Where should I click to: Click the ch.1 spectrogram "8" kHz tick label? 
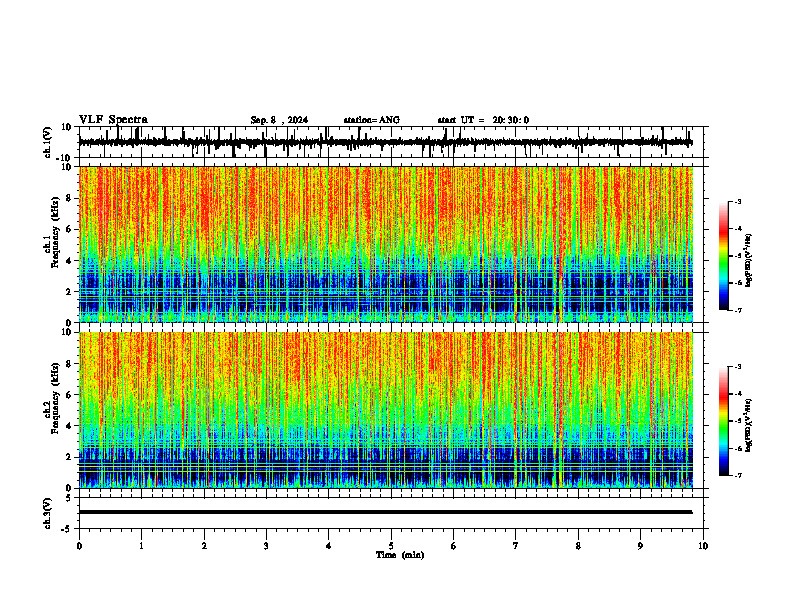69,198
